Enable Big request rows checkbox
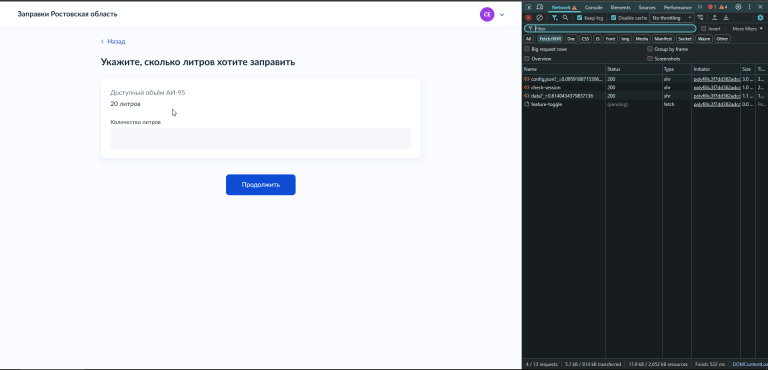Viewport: 768px width, 370px height. coord(527,49)
